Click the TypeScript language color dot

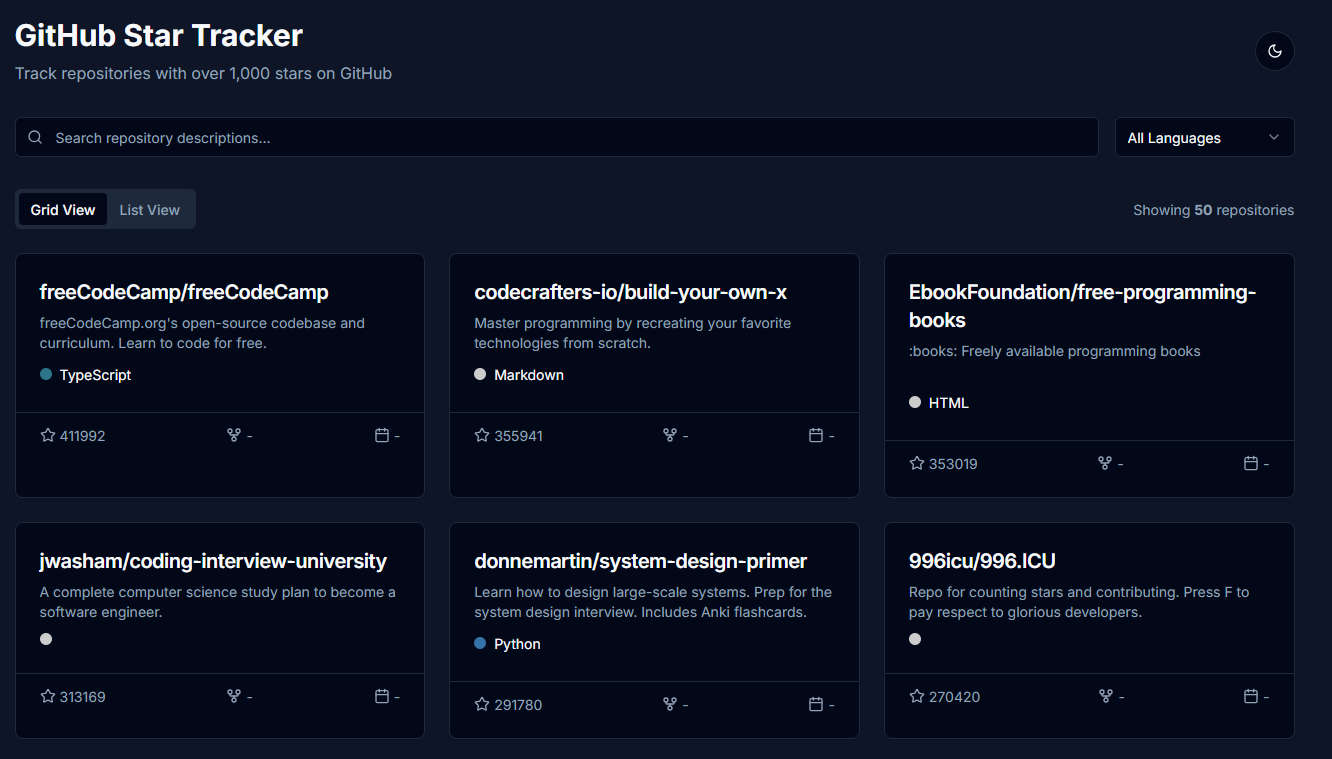click(x=46, y=374)
